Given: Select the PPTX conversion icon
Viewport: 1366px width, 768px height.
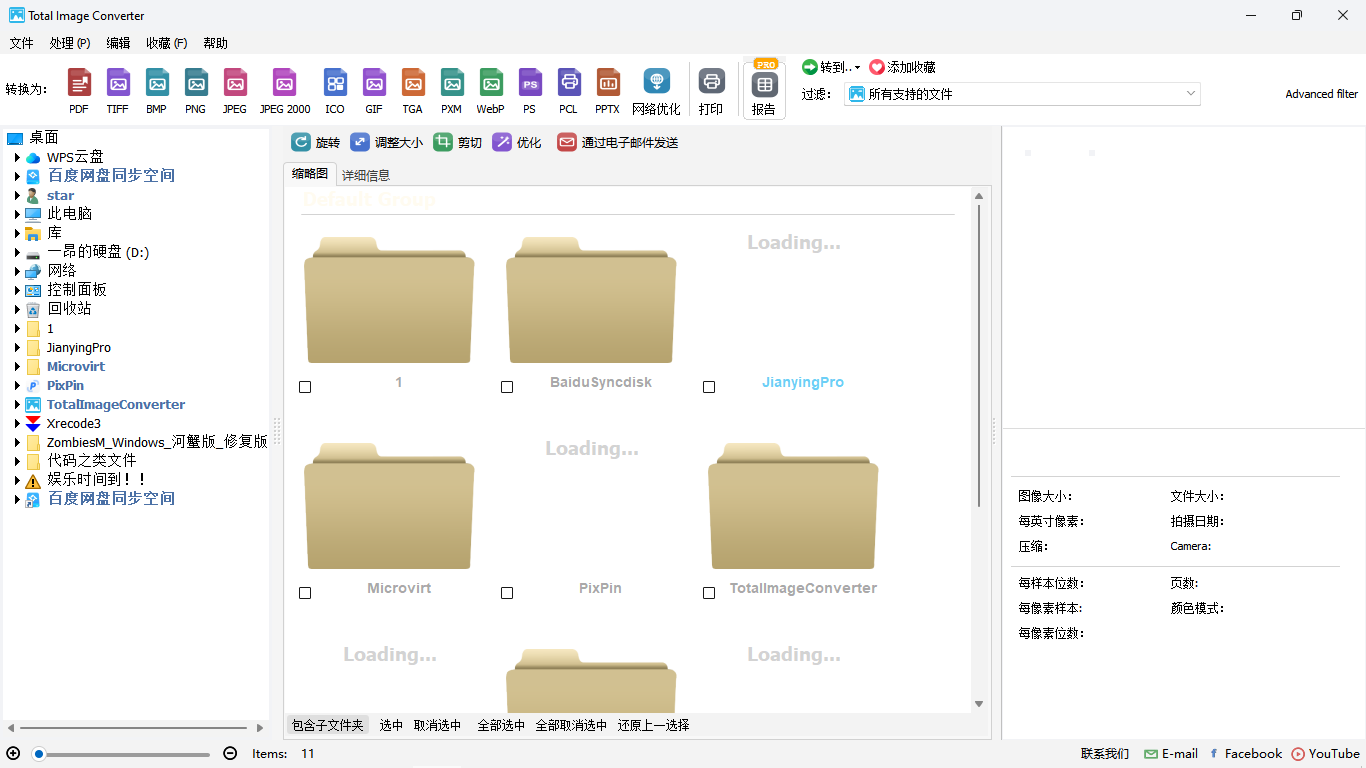Looking at the screenshot, I should (x=607, y=91).
